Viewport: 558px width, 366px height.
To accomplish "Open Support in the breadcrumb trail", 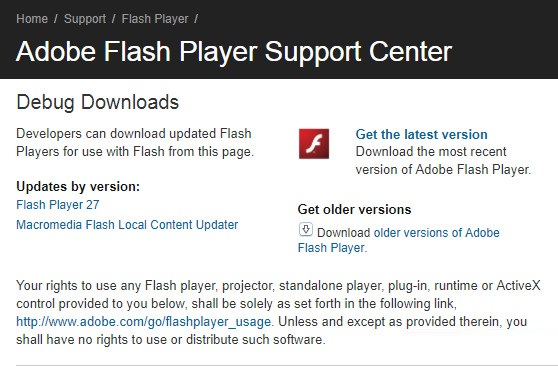I will (x=85, y=19).
